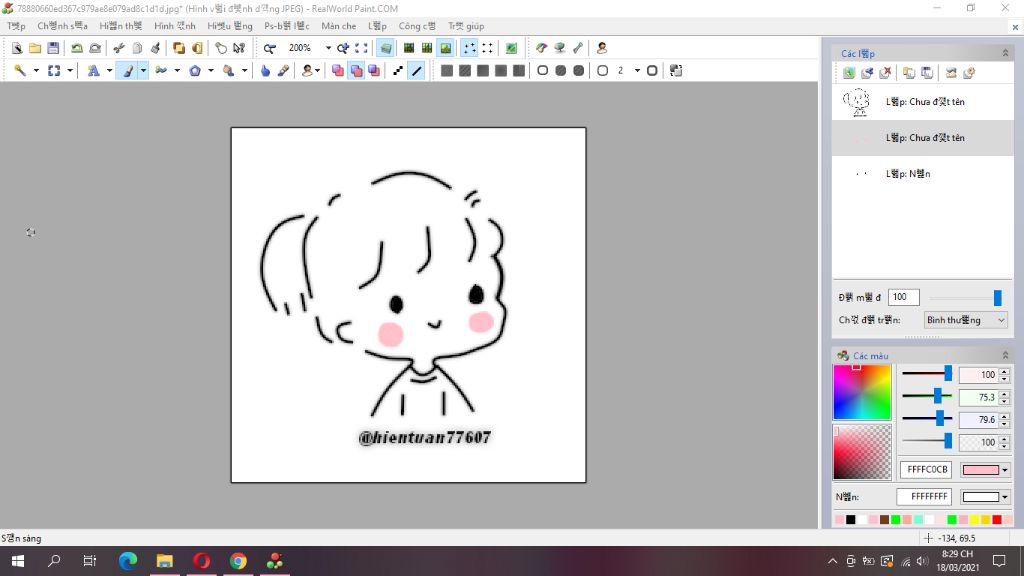Enable the jagged pixel line mode
1024x576 pixels.
[398, 71]
